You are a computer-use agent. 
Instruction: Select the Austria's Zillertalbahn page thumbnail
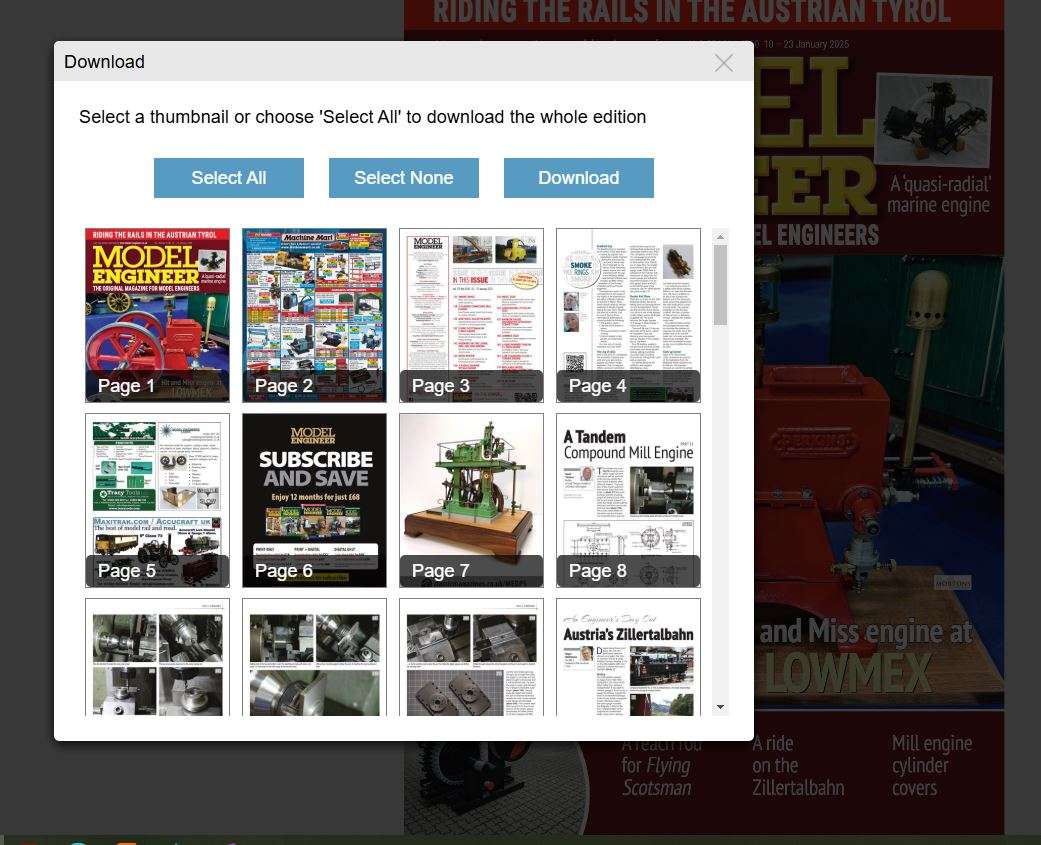point(628,657)
